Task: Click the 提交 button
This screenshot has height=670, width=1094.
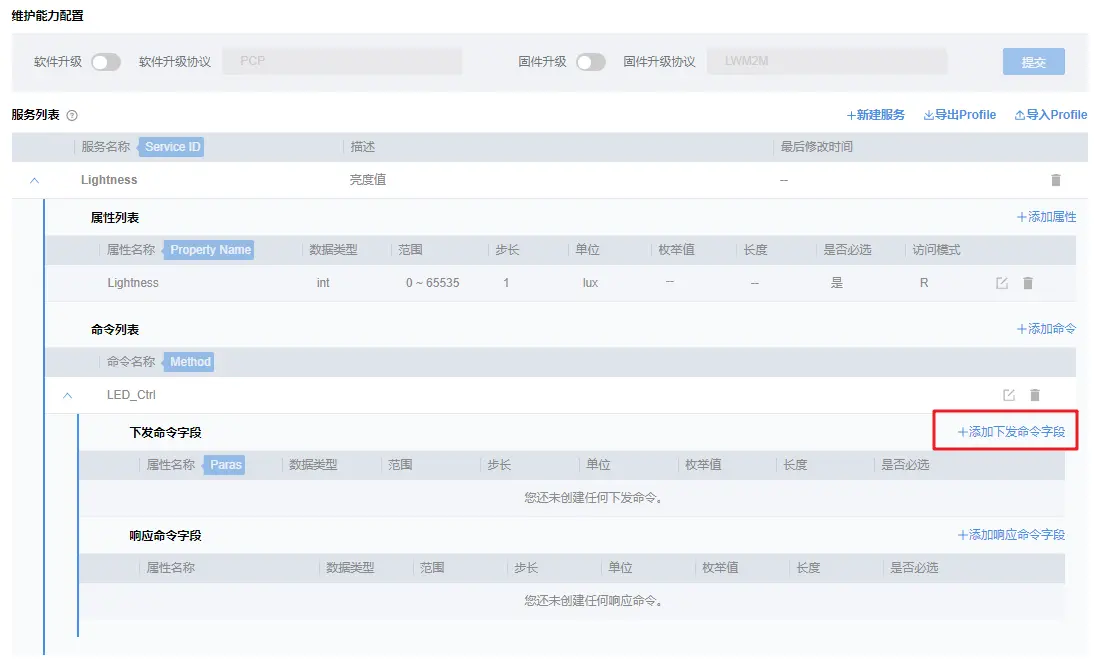Action: (x=1034, y=61)
